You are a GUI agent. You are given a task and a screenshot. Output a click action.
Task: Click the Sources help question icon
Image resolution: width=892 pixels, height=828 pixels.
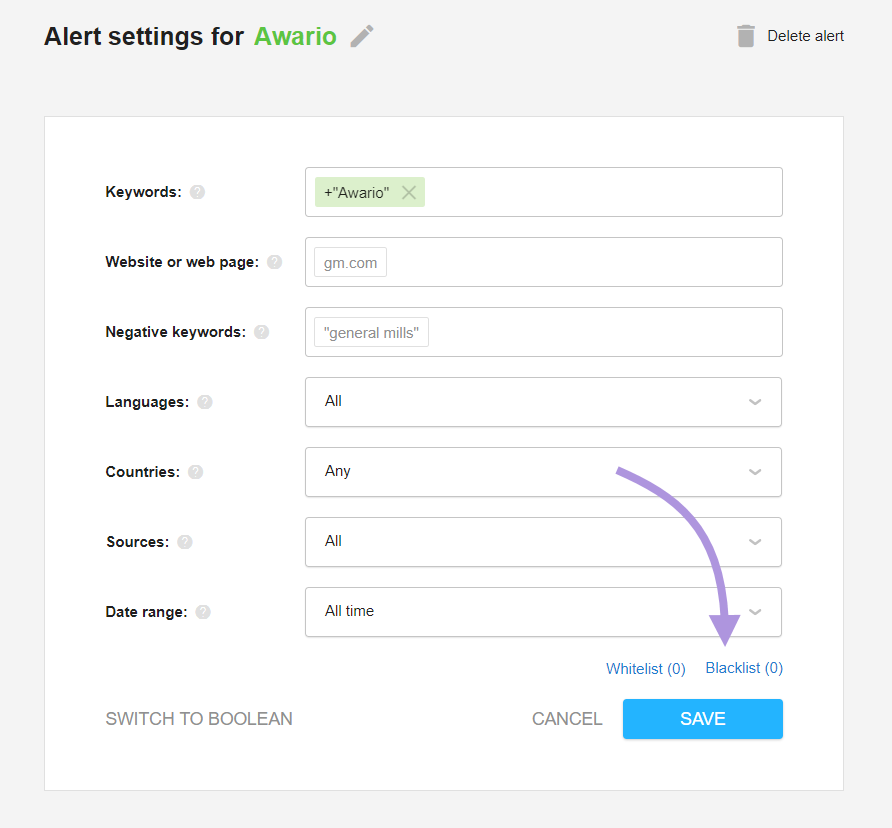tap(185, 542)
